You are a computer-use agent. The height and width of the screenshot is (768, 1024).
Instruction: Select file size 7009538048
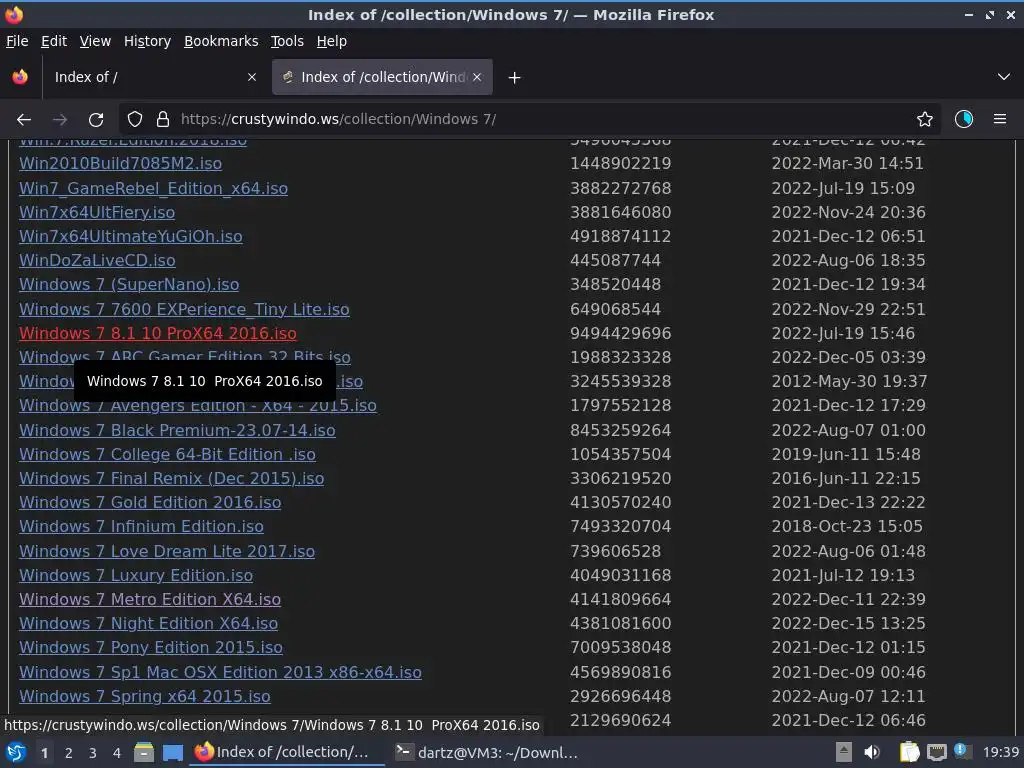(x=620, y=648)
